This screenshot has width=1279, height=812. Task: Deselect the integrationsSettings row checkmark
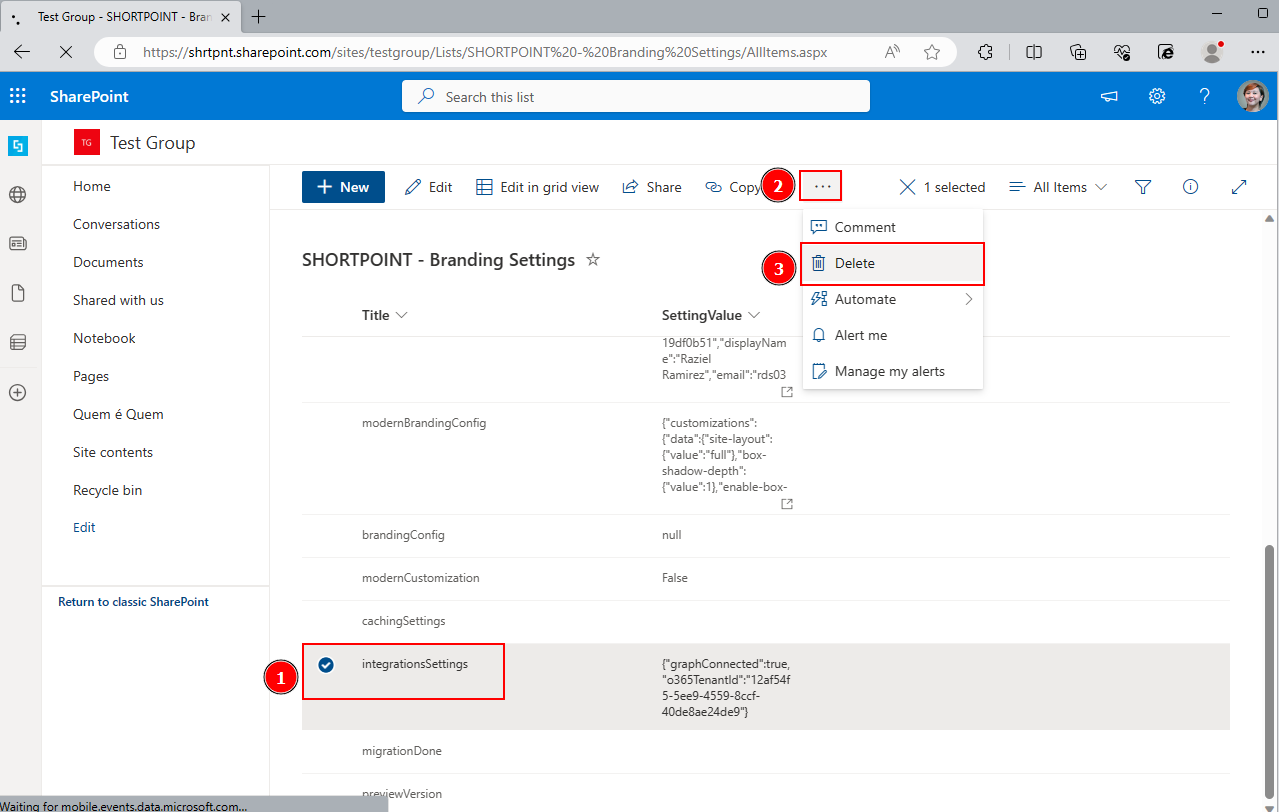coord(326,664)
